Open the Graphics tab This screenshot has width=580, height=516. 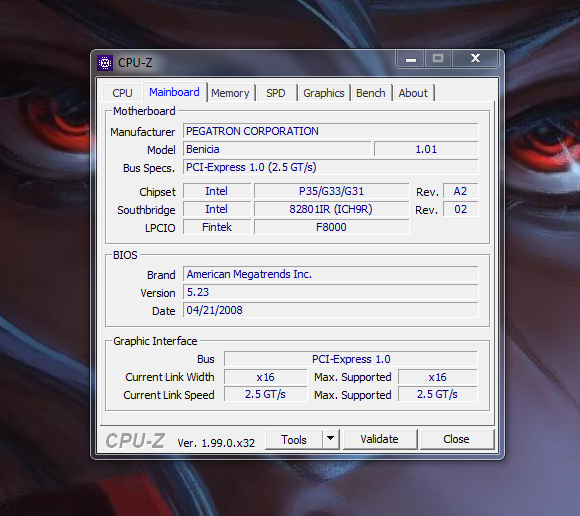click(324, 93)
